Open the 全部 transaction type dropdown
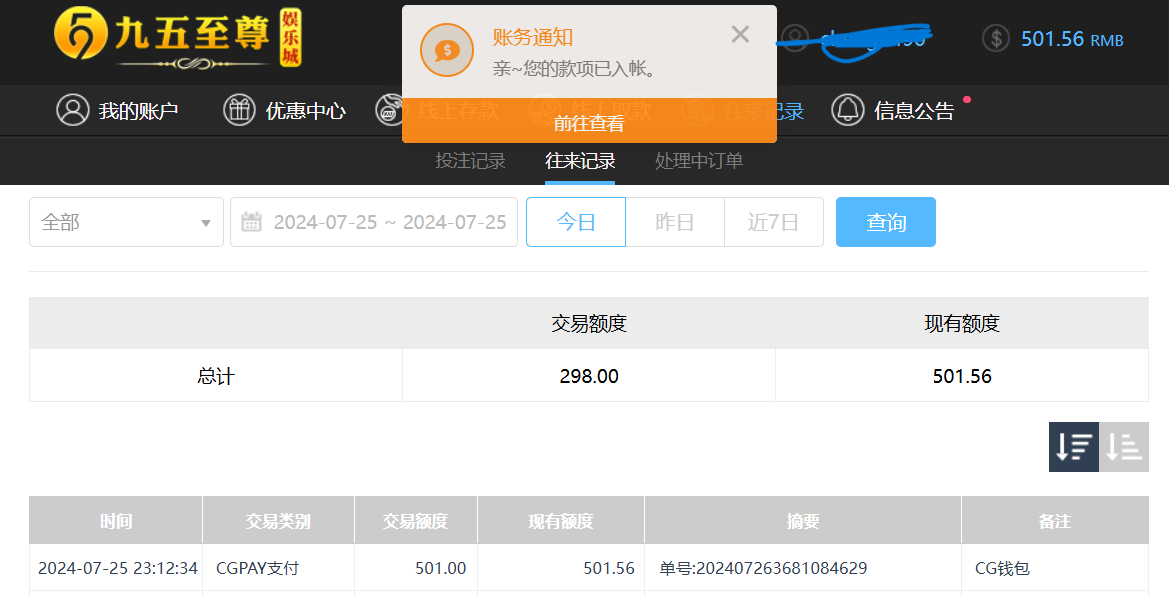The height and width of the screenshot is (597, 1169). tap(126, 222)
